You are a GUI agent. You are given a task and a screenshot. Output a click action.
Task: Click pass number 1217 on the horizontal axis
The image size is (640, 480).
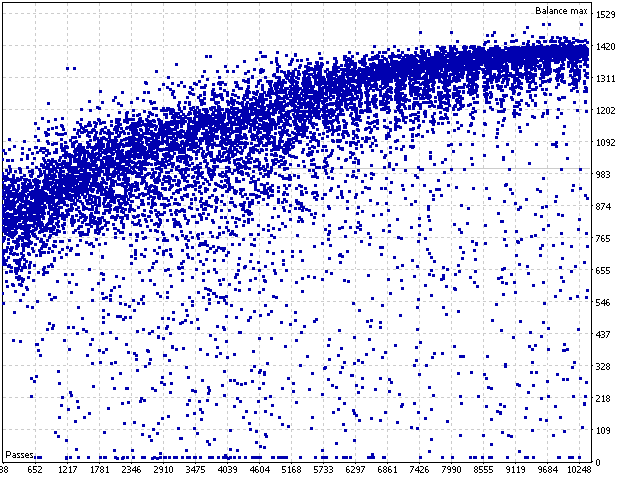[x=67, y=470]
